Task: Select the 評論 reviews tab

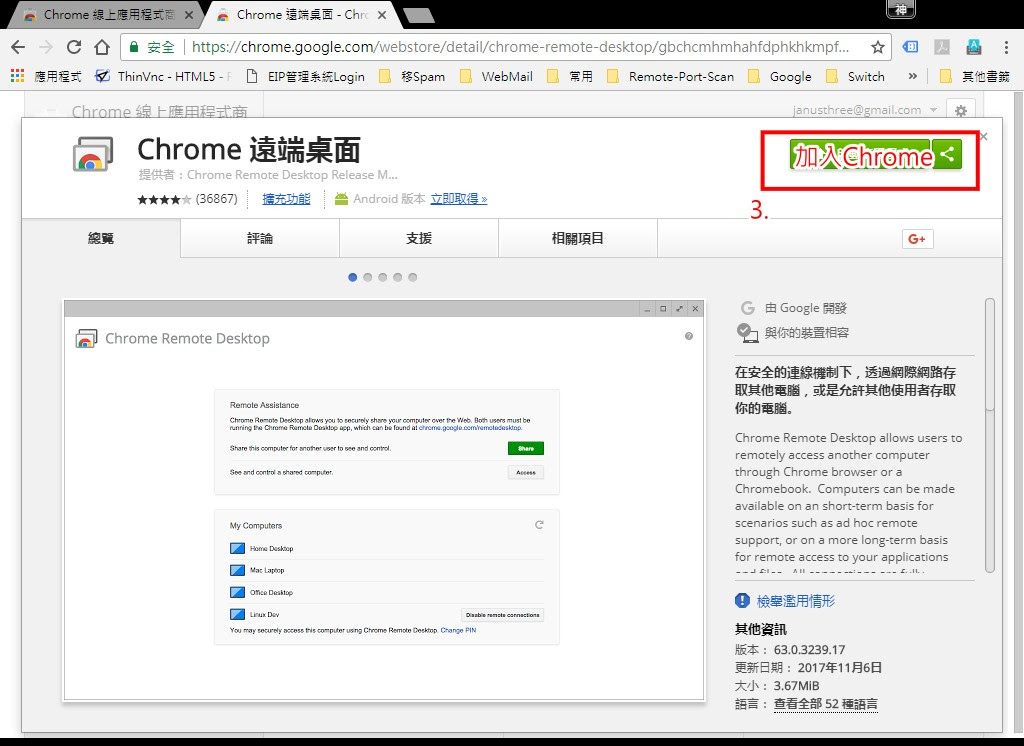Action: click(x=260, y=238)
